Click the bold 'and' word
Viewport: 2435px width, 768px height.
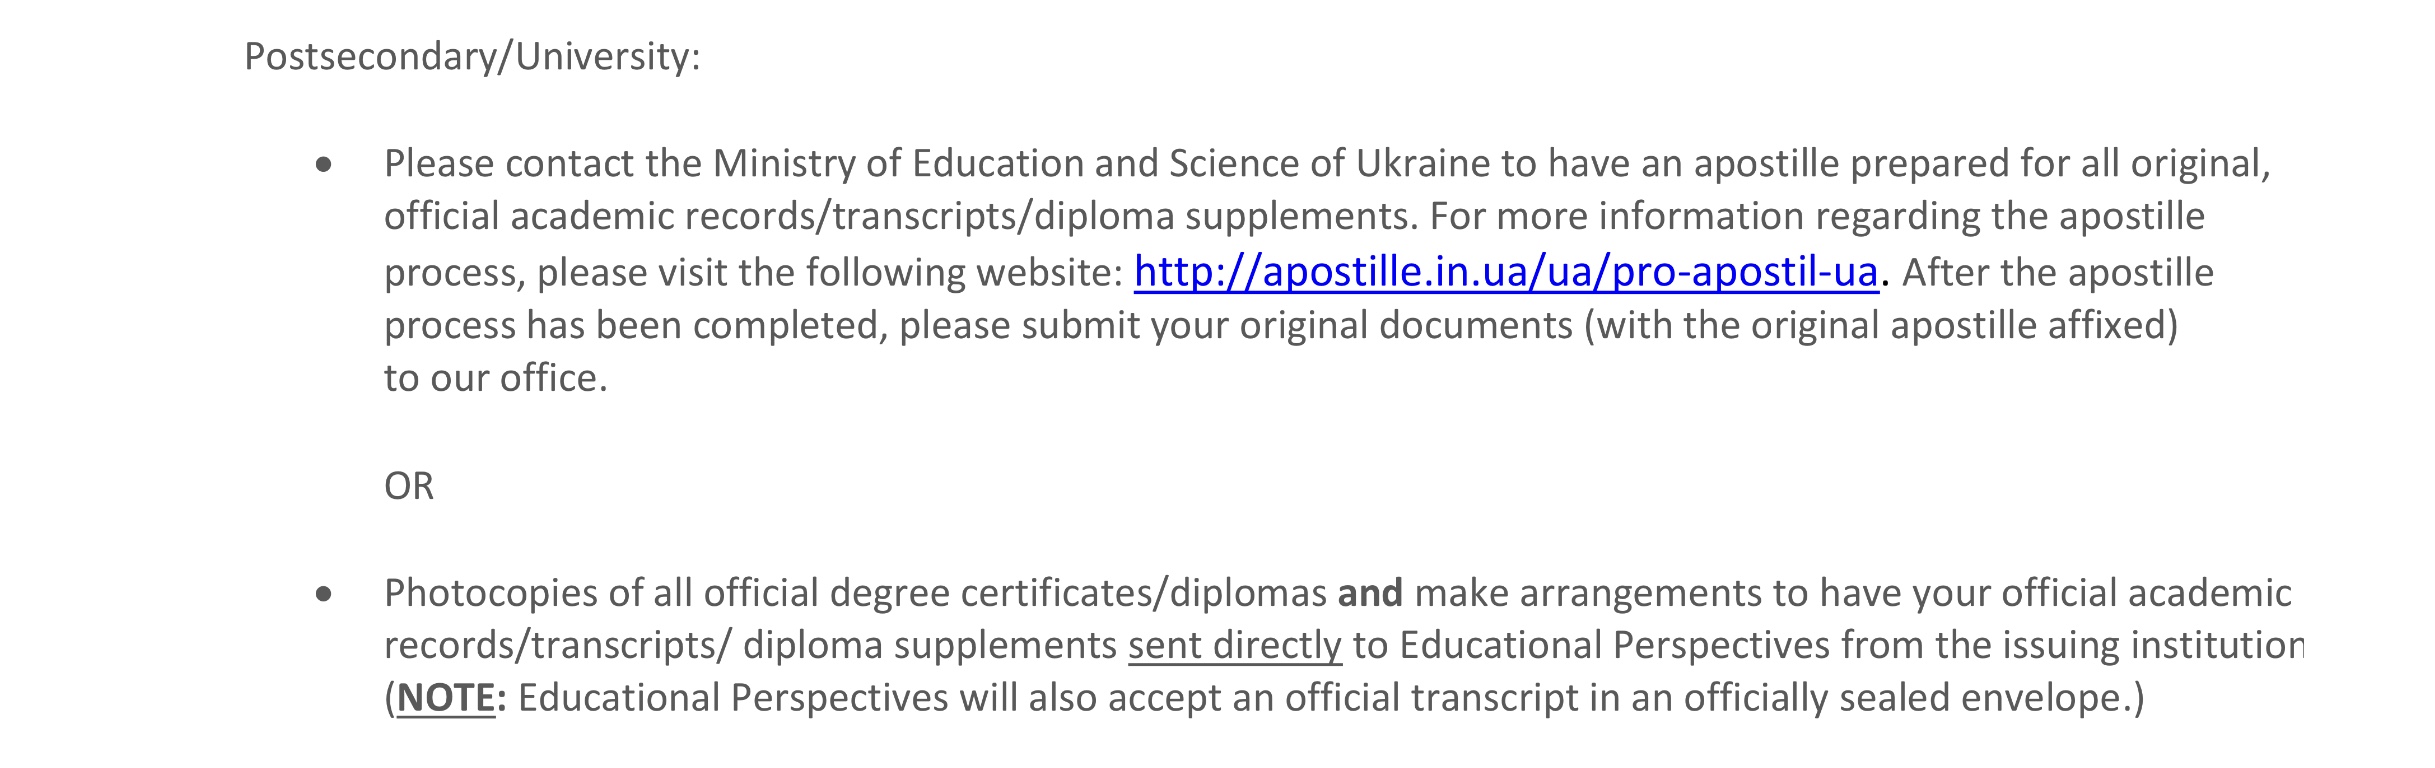click(1370, 593)
